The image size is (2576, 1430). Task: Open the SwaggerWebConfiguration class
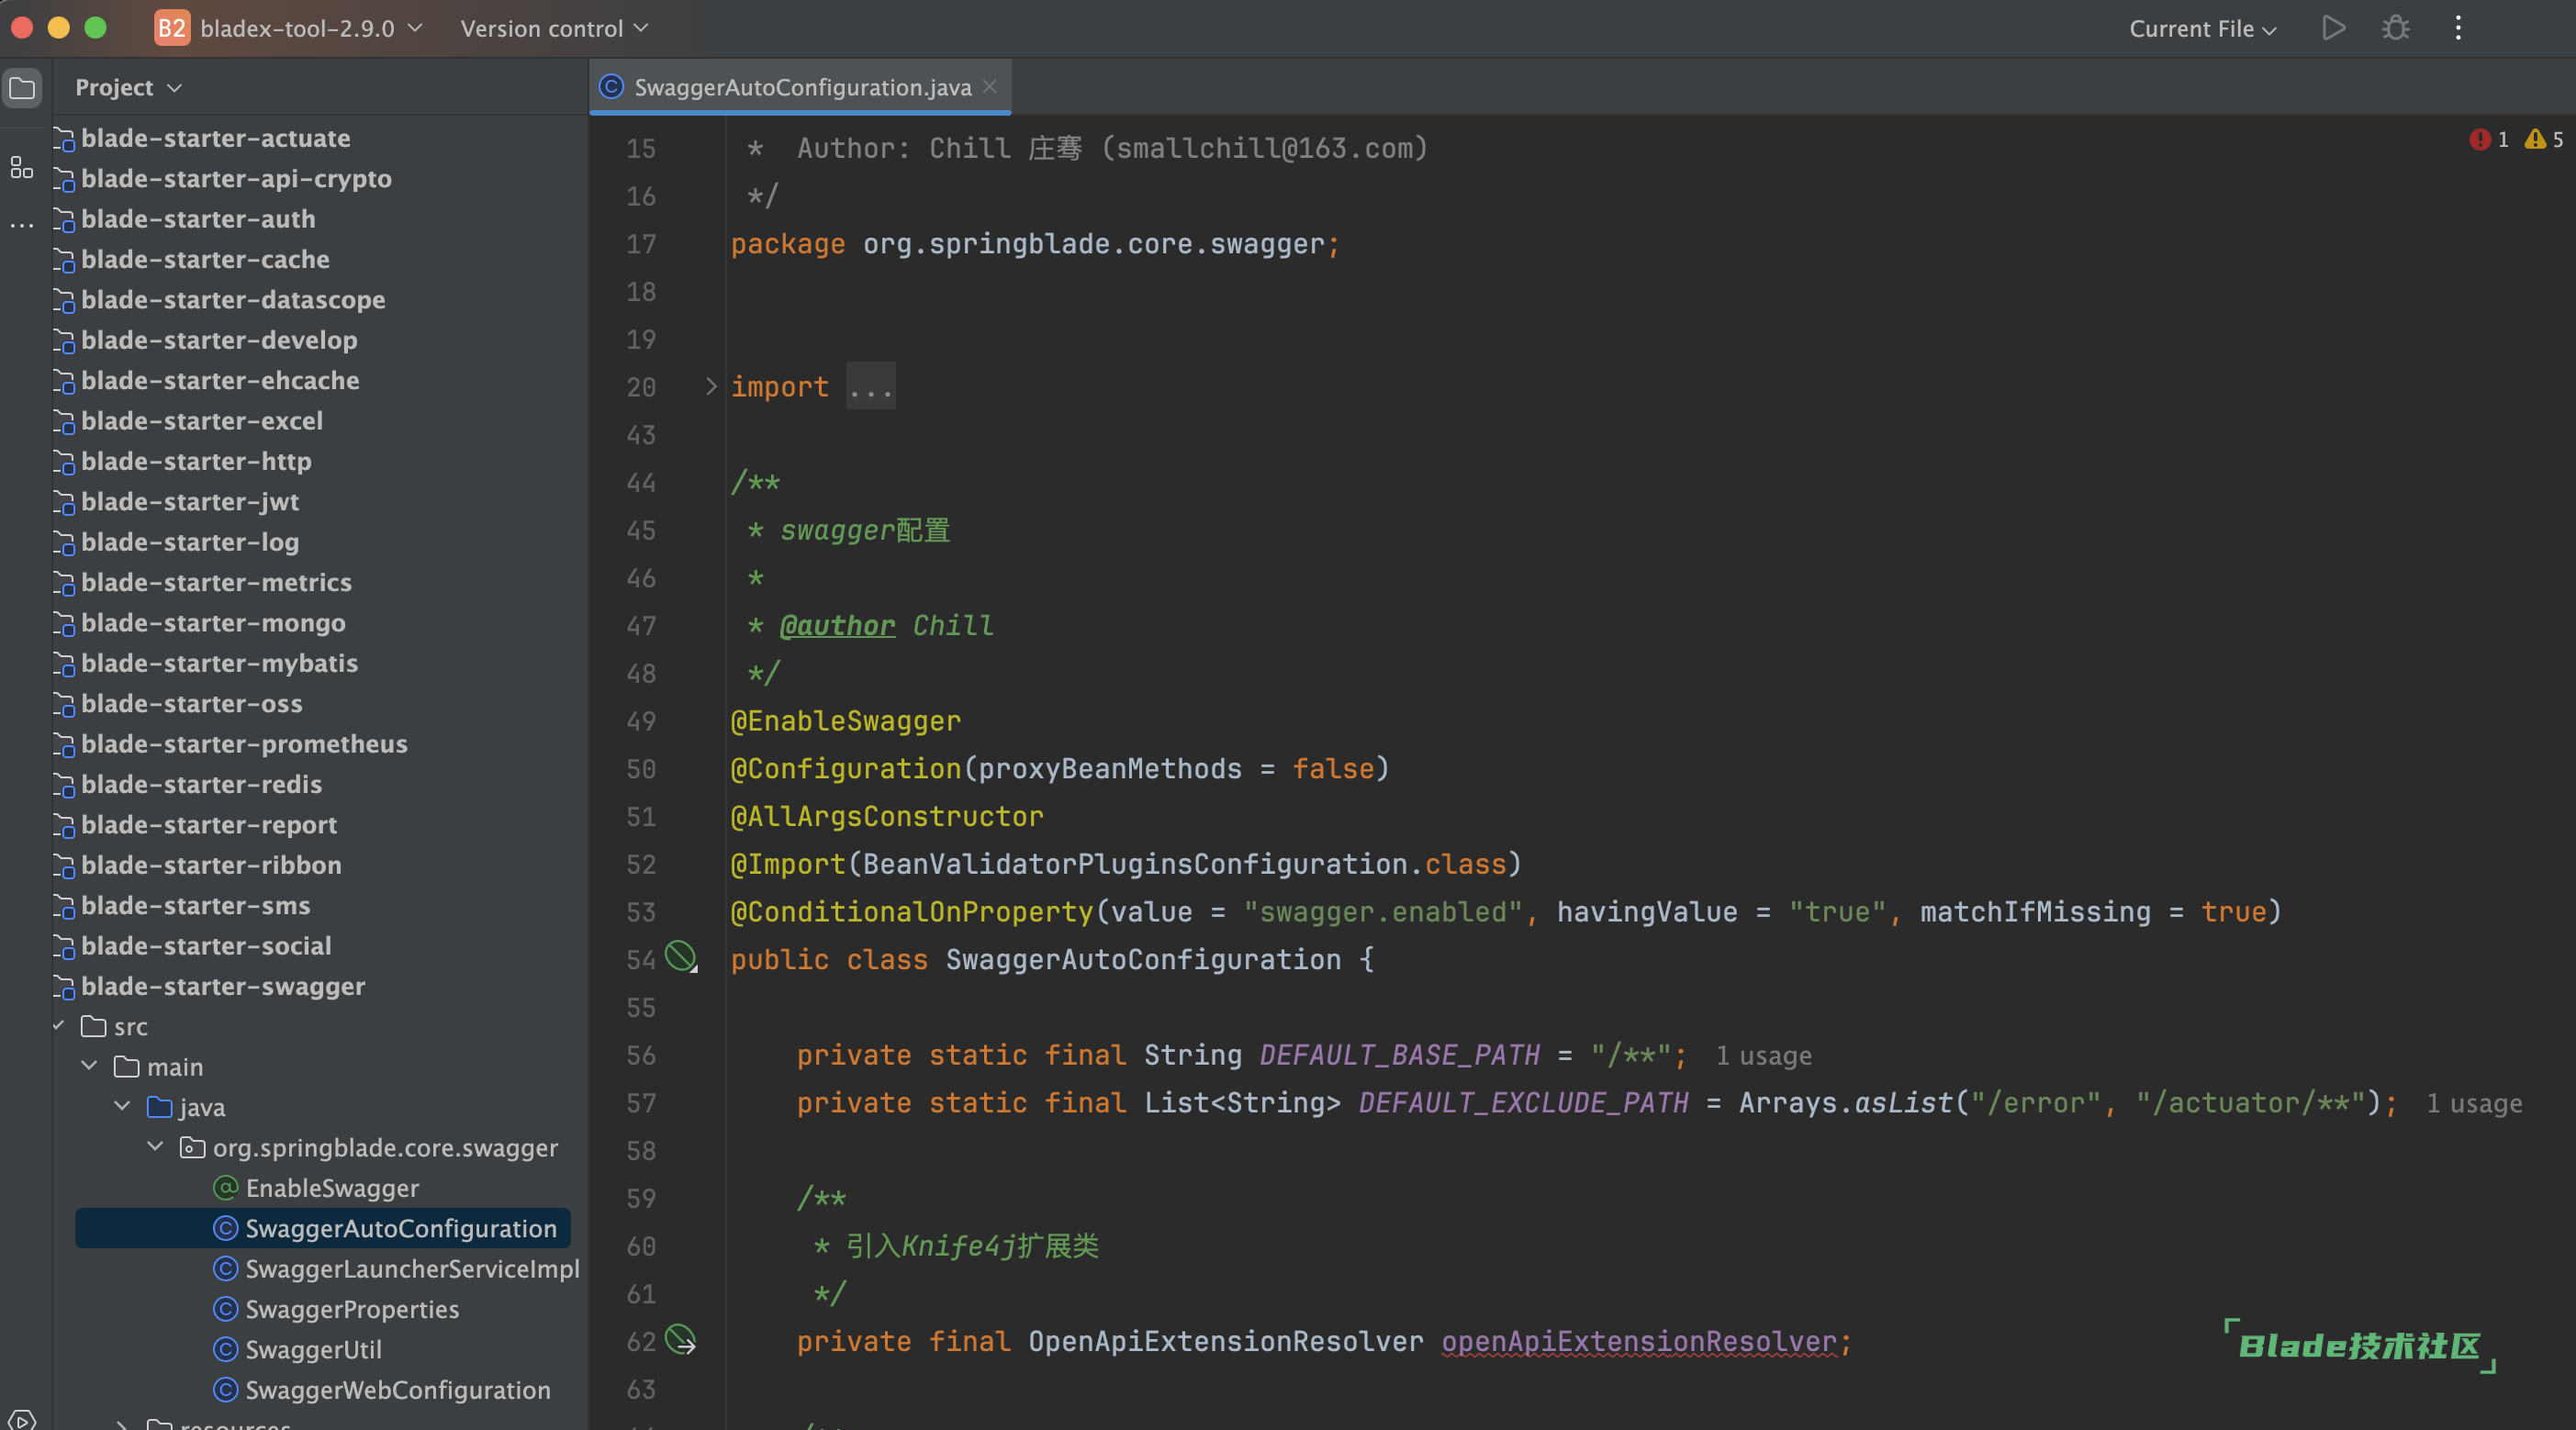coord(398,1390)
